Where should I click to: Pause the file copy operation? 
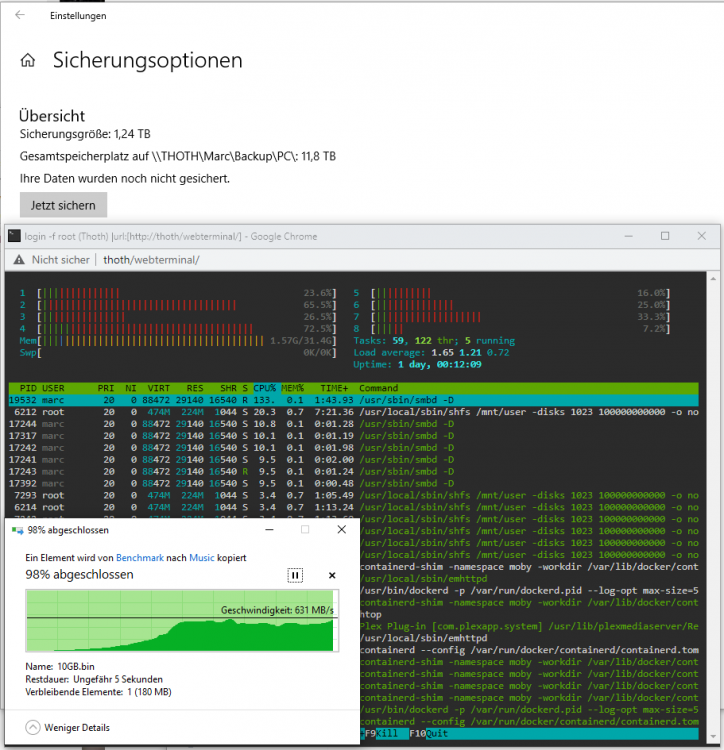(295, 575)
